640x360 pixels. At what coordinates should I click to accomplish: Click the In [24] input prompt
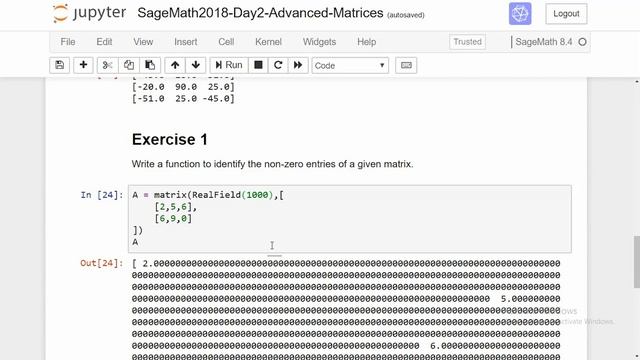[x=102, y=195]
